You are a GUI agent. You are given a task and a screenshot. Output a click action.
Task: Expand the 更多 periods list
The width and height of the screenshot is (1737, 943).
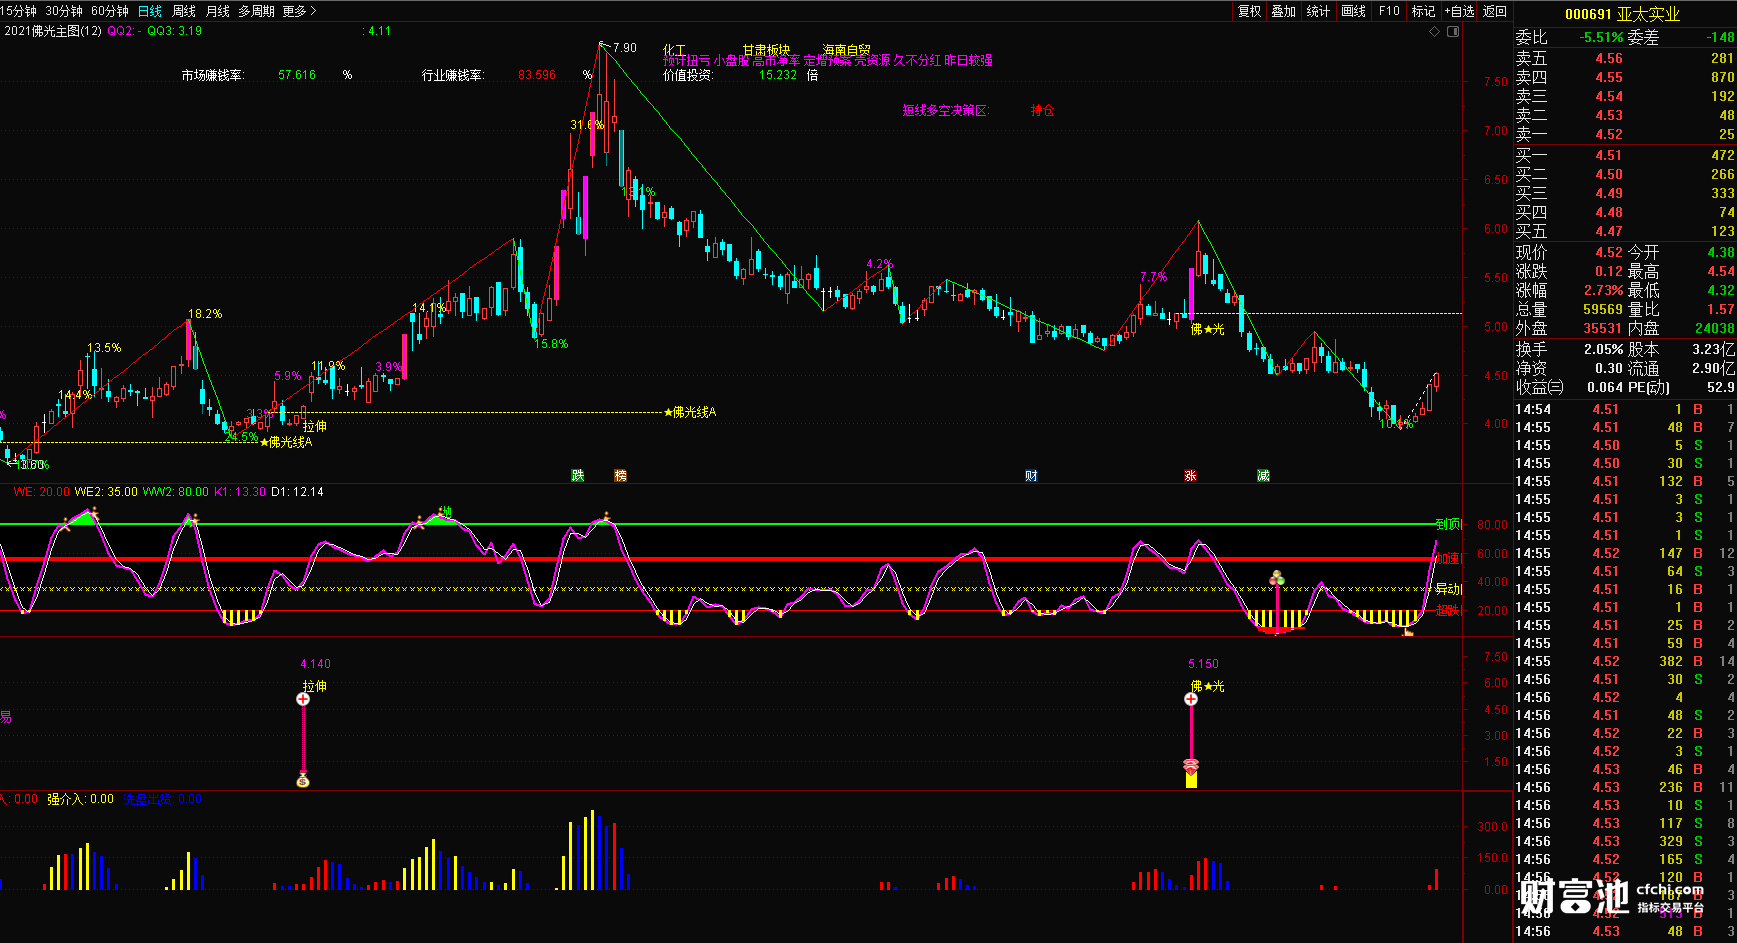[299, 11]
